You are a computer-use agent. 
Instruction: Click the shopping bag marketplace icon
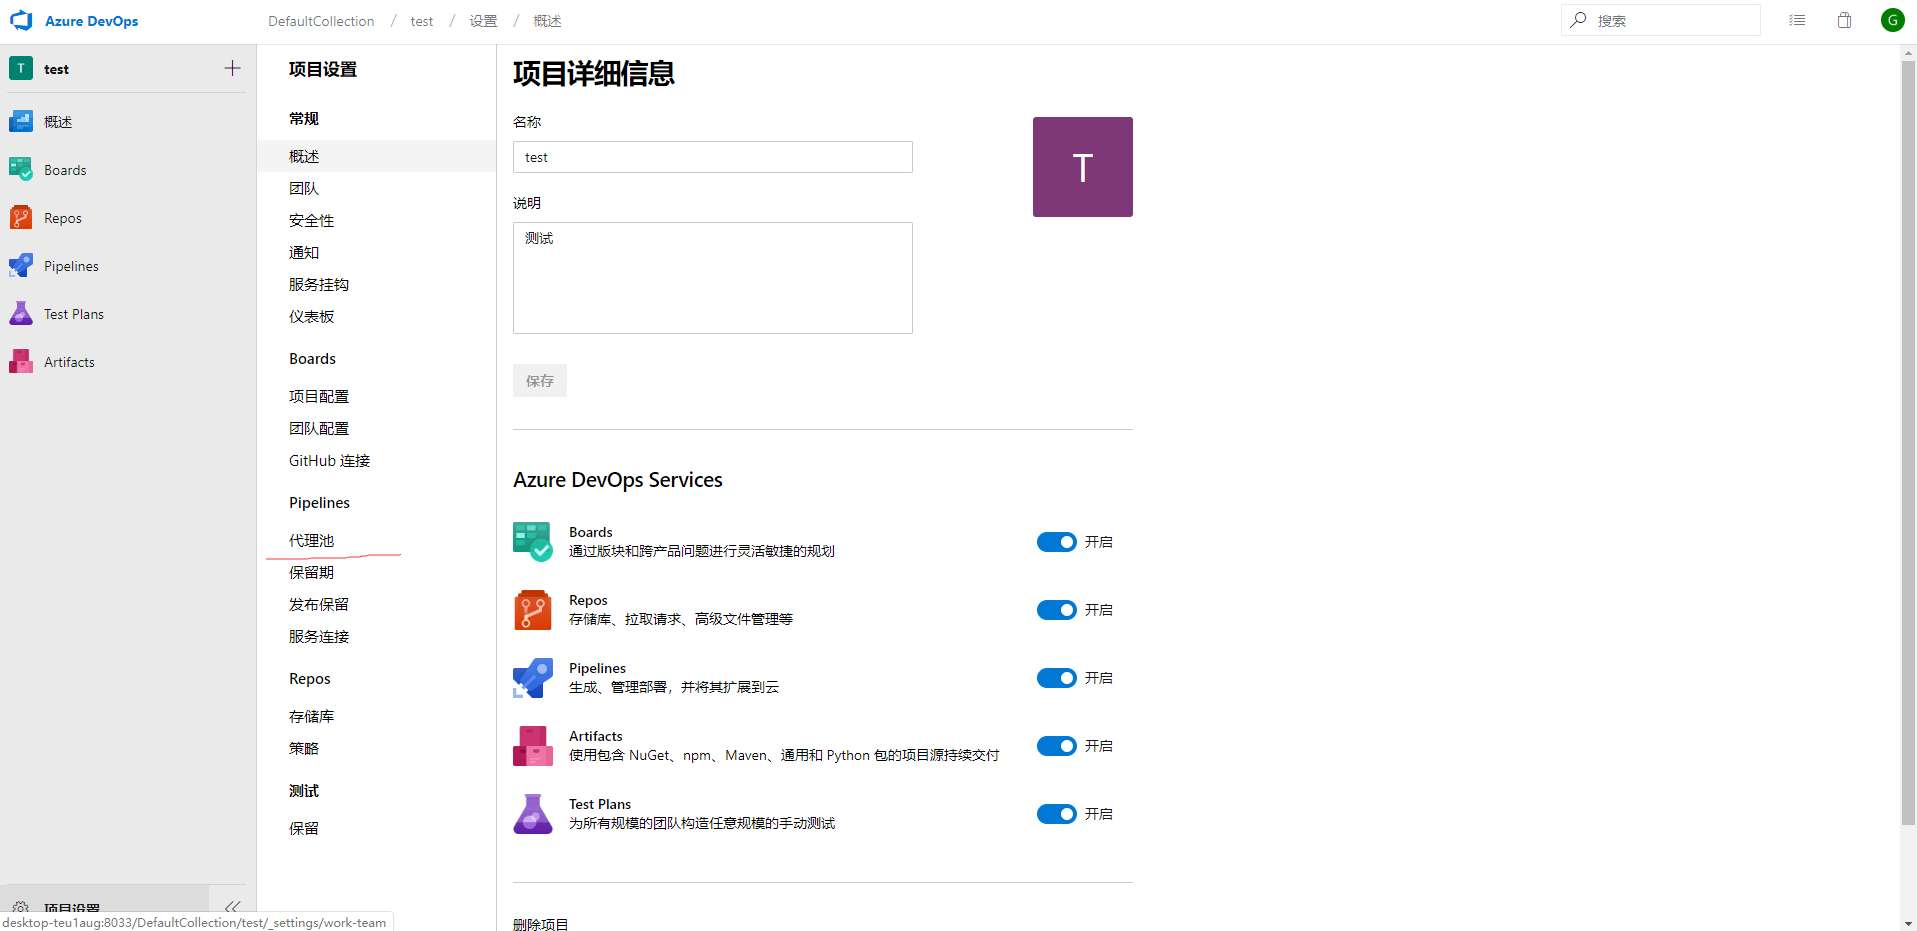(x=1844, y=20)
